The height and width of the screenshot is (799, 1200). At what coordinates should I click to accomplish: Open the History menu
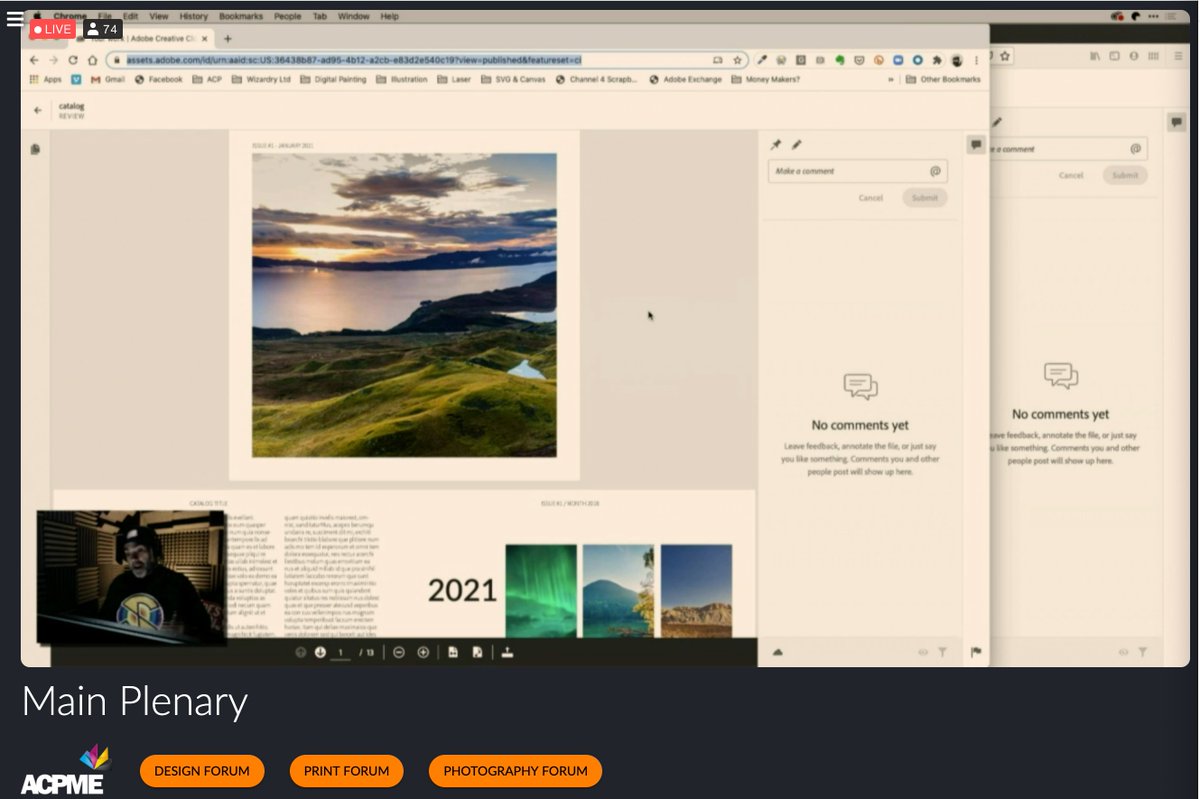193,17
